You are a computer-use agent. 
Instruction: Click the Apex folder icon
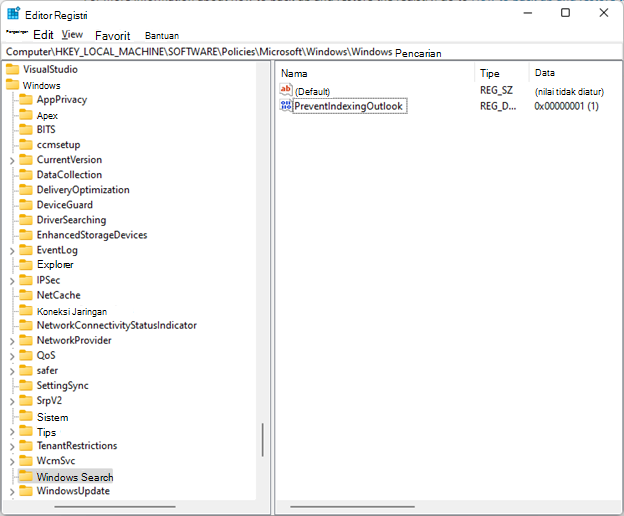26,115
